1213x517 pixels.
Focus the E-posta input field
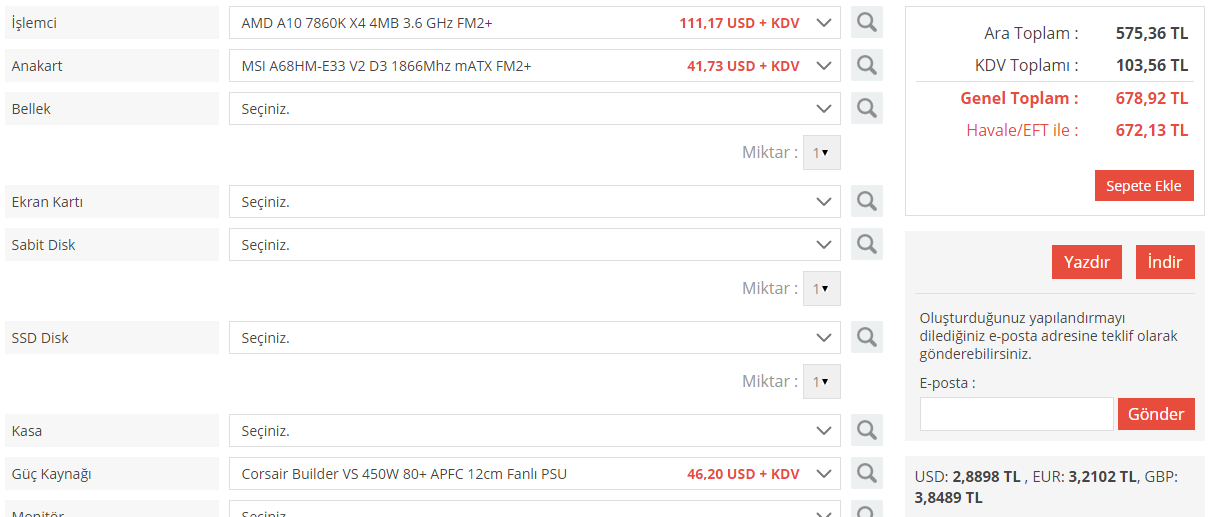(x=1017, y=414)
